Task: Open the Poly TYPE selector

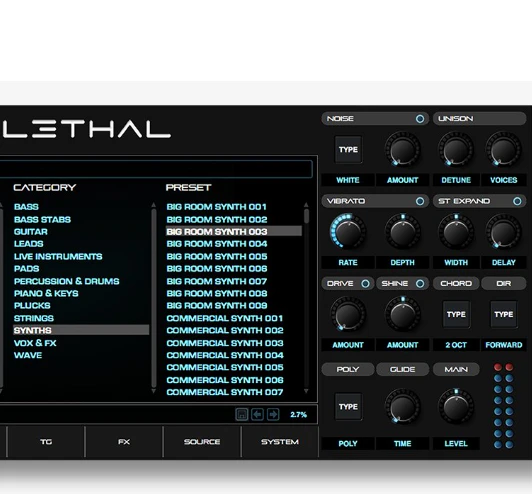Action: (348, 407)
